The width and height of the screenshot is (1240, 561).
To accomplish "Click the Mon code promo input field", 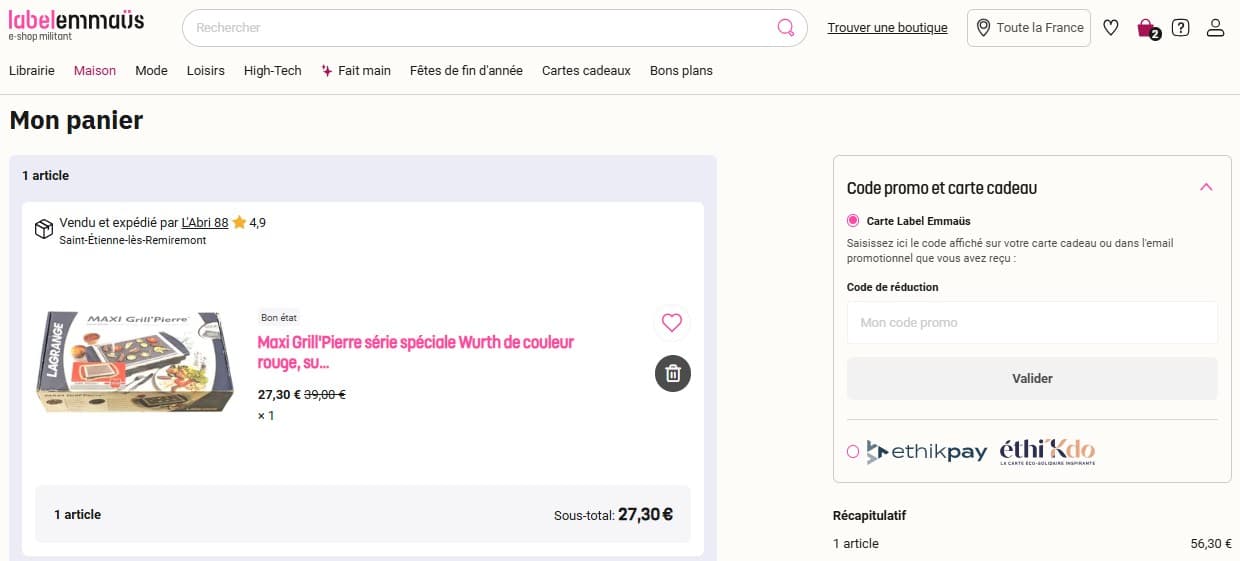I will tap(1032, 323).
